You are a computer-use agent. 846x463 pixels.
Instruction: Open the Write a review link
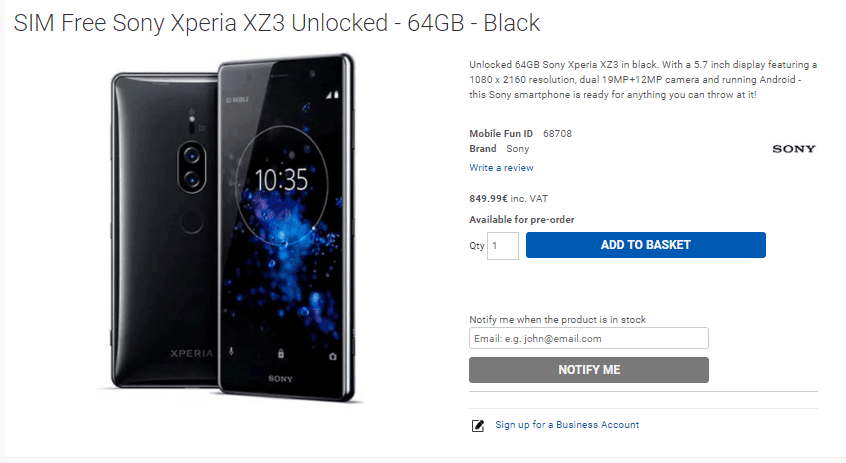point(501,168)
